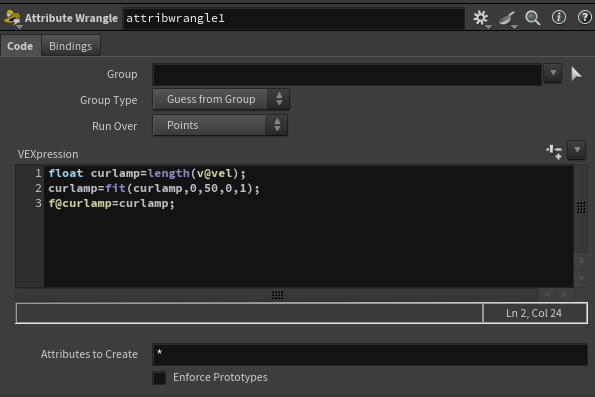Click the VEXpression code editor area

308,226
